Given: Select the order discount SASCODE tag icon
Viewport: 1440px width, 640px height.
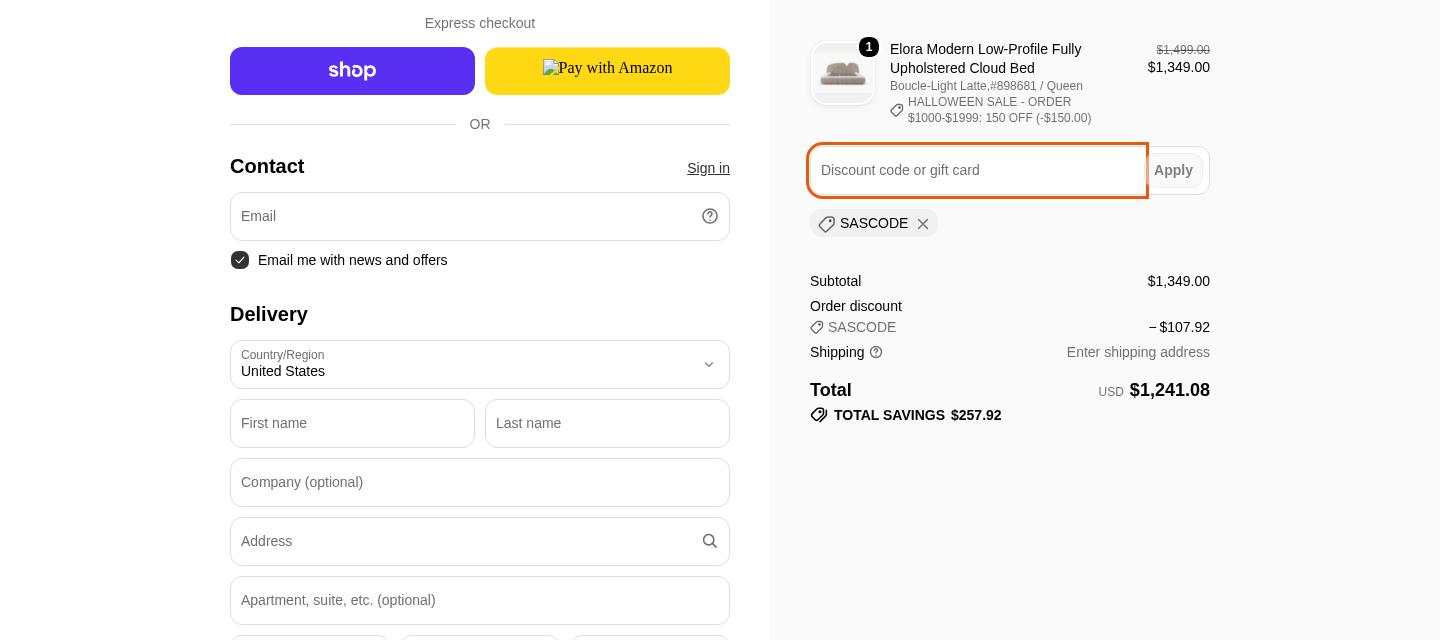Looking at the screenshot, I should (817, 327).
